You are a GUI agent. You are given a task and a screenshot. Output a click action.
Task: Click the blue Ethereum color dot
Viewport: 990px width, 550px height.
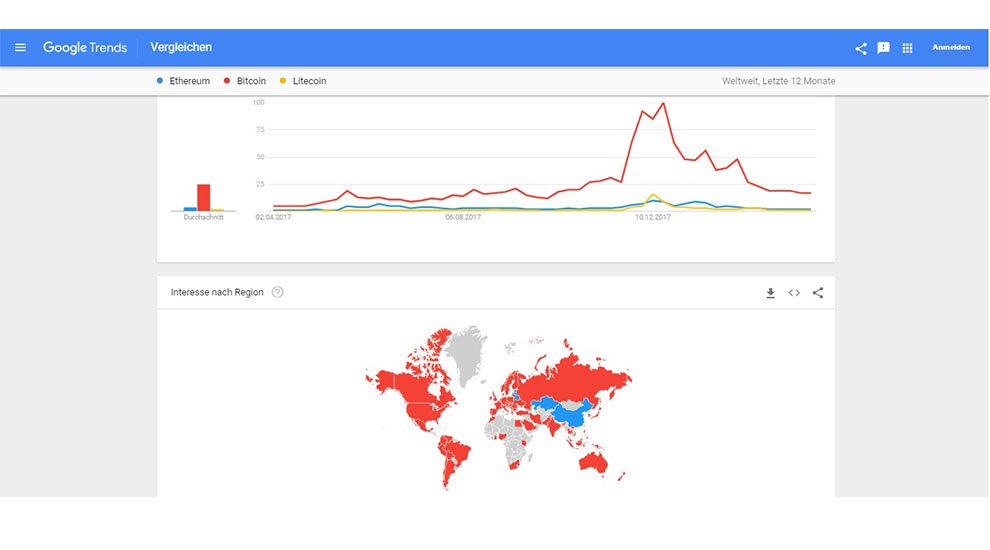(x=160, y=80)
